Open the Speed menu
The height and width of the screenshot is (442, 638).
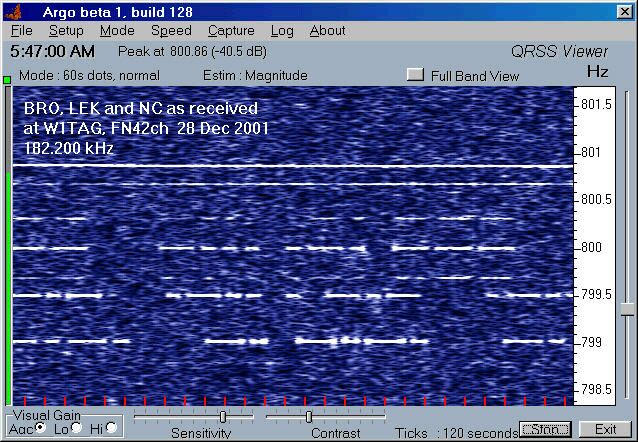pyautogui.click(x=171, y=31)
